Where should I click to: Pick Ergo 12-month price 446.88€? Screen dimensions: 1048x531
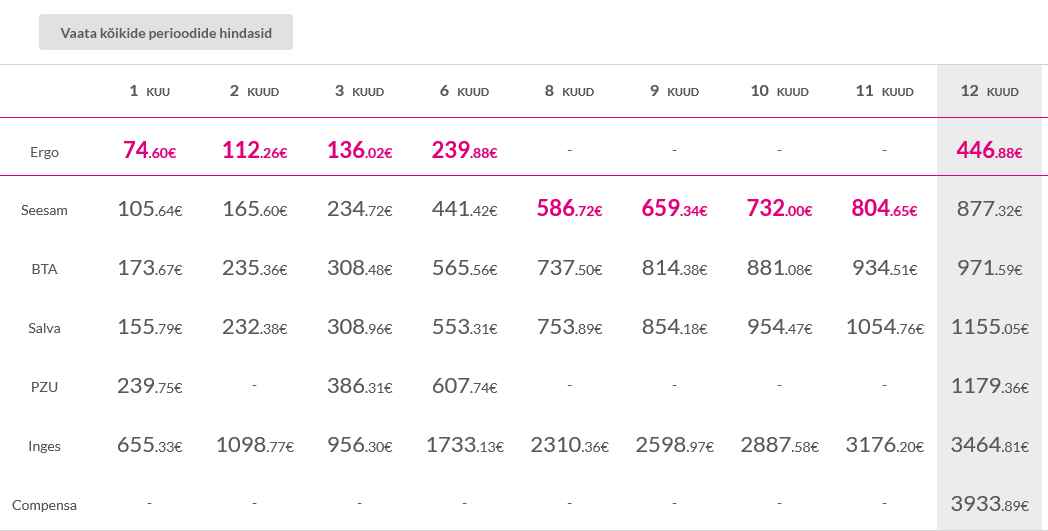[989, 151]
